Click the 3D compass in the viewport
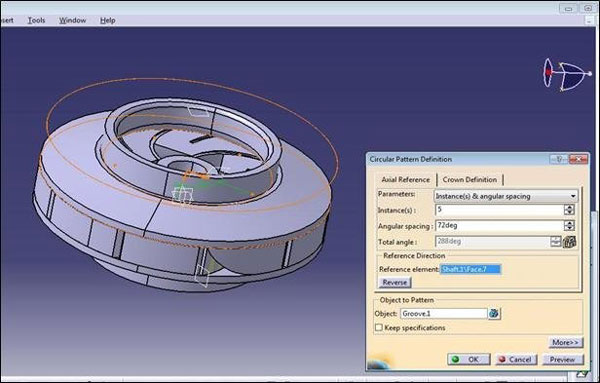Image resolution: width=600 pixels, height=383 pixels. [567, 75]
